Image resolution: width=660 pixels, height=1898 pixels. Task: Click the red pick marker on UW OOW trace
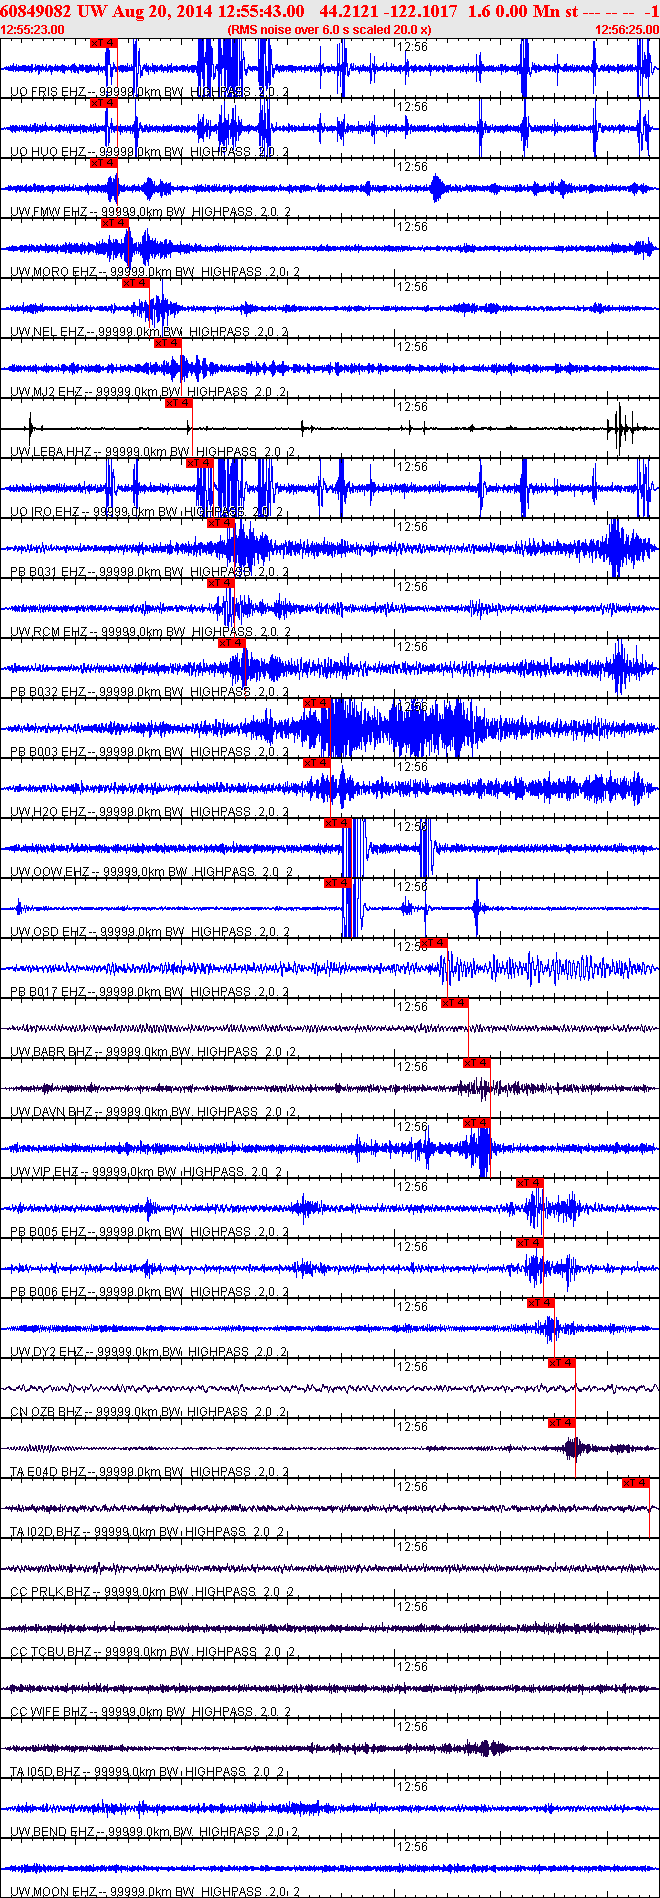(x=338, y=823)
